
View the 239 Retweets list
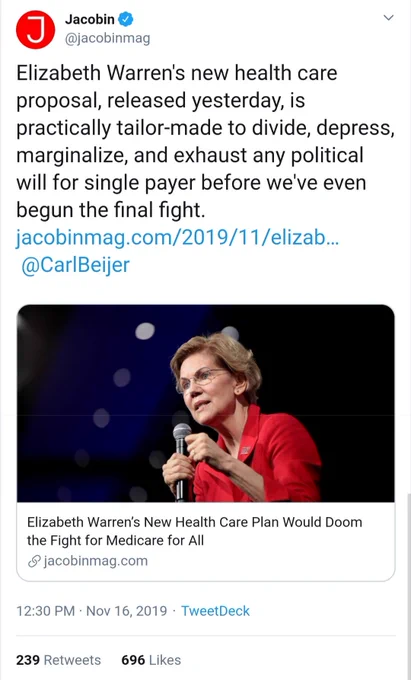[58, 660]
